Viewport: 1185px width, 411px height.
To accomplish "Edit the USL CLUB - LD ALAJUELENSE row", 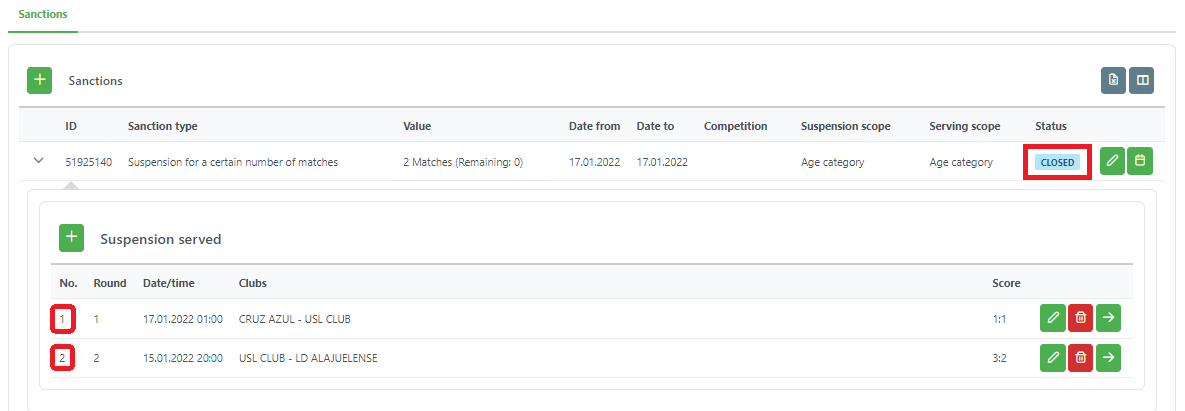I will pos(1052,357).
